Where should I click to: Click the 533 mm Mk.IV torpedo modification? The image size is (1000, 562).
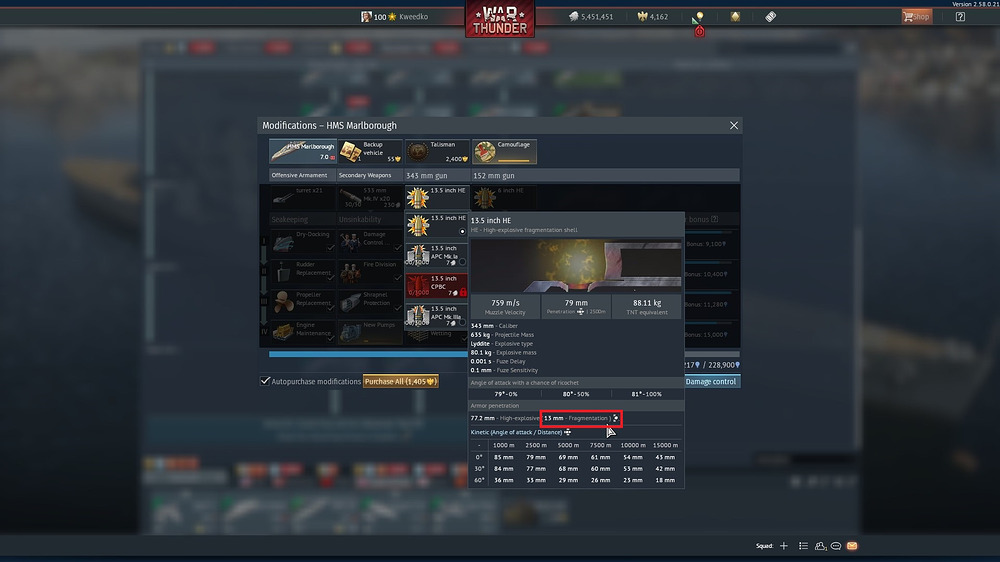pos(370,198)
